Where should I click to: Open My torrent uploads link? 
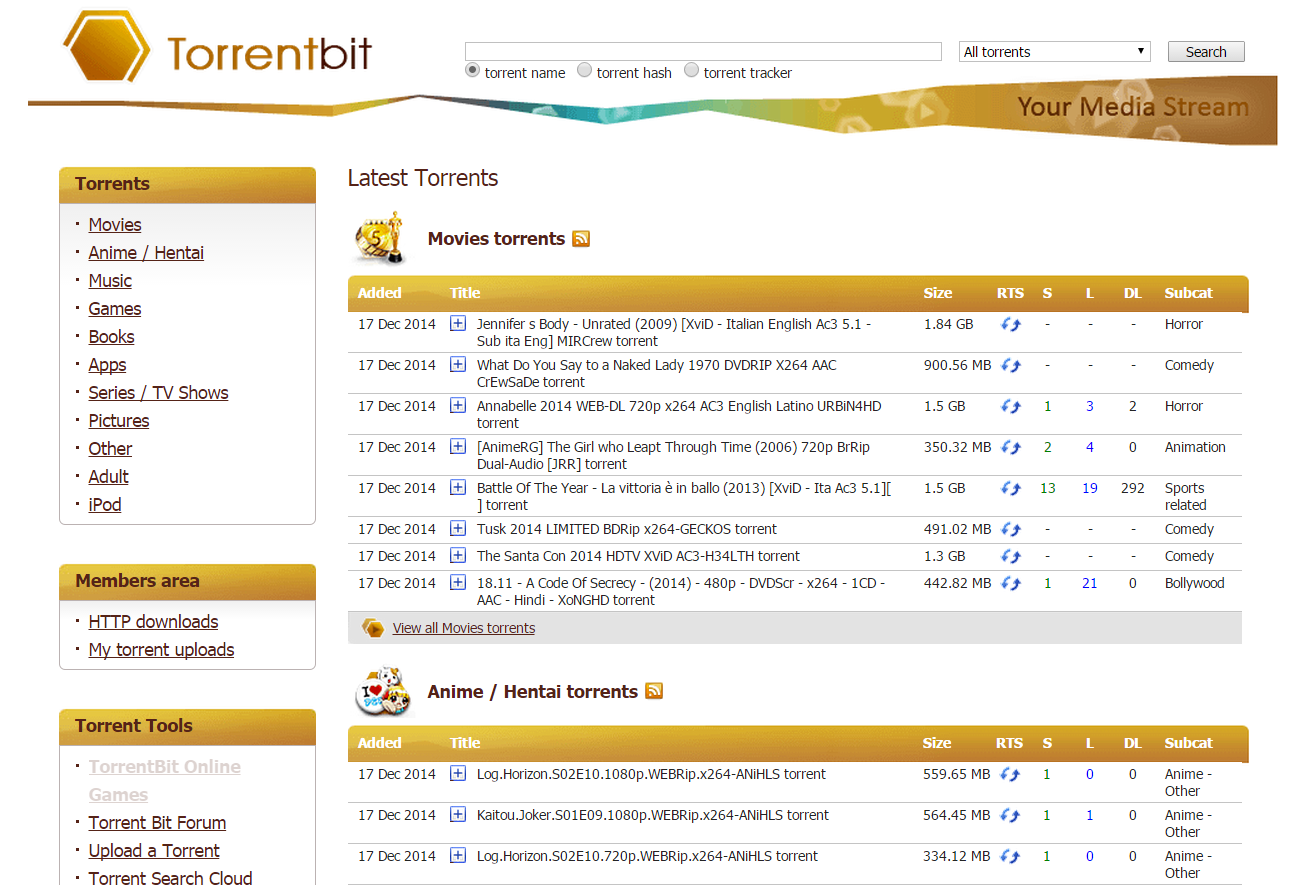161,650
